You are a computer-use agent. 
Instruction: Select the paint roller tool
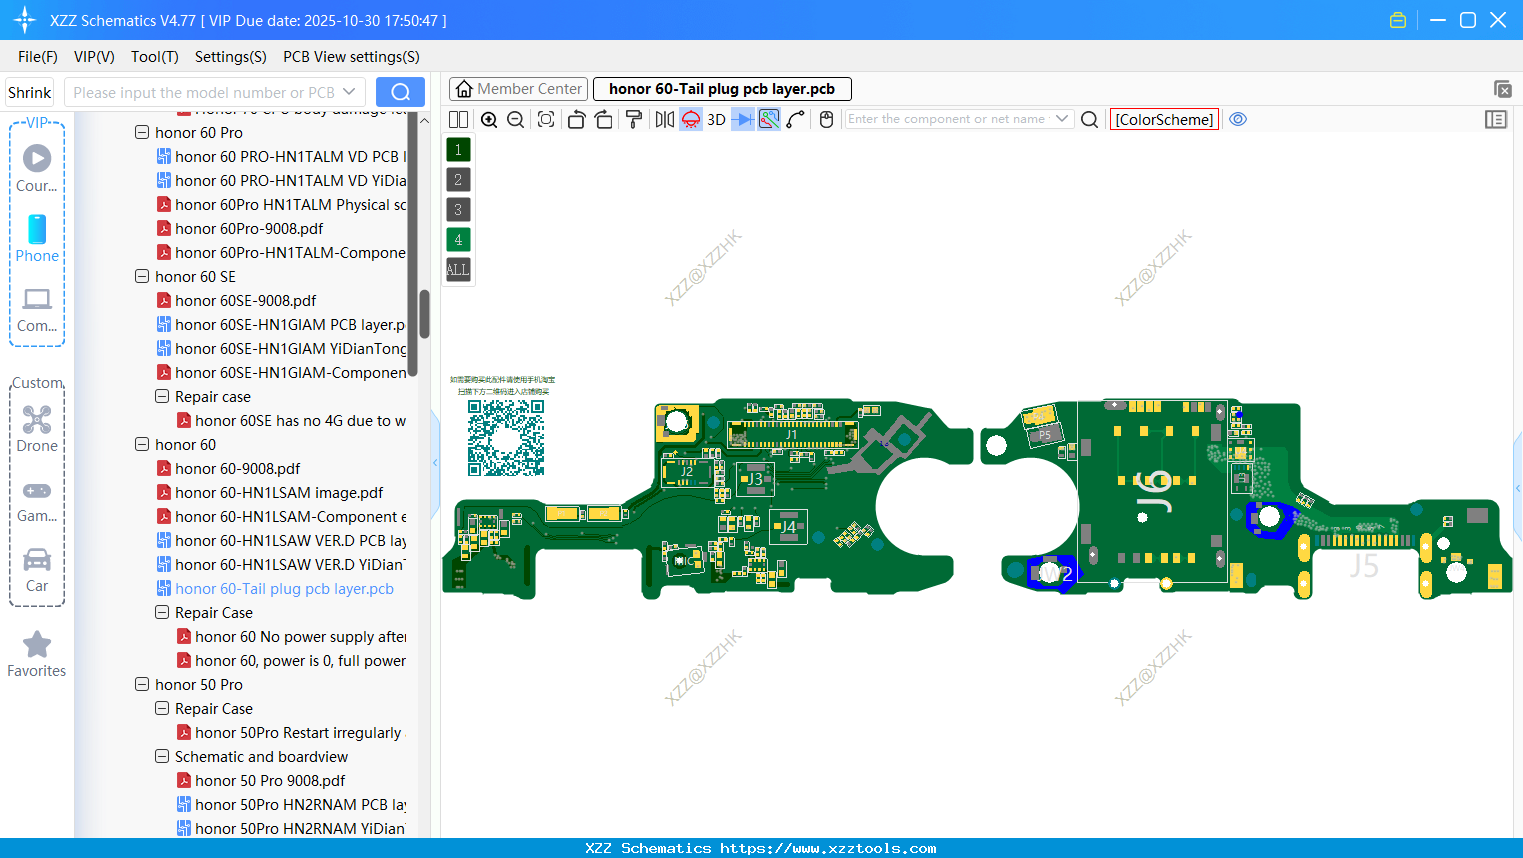tap(634, 119)
